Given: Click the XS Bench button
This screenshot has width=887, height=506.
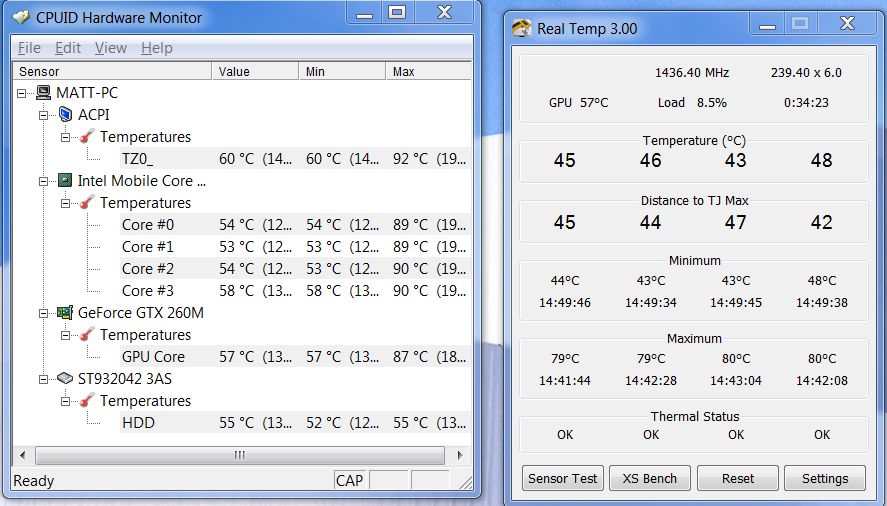Looking at the screenshot, I should coord(650,478).
